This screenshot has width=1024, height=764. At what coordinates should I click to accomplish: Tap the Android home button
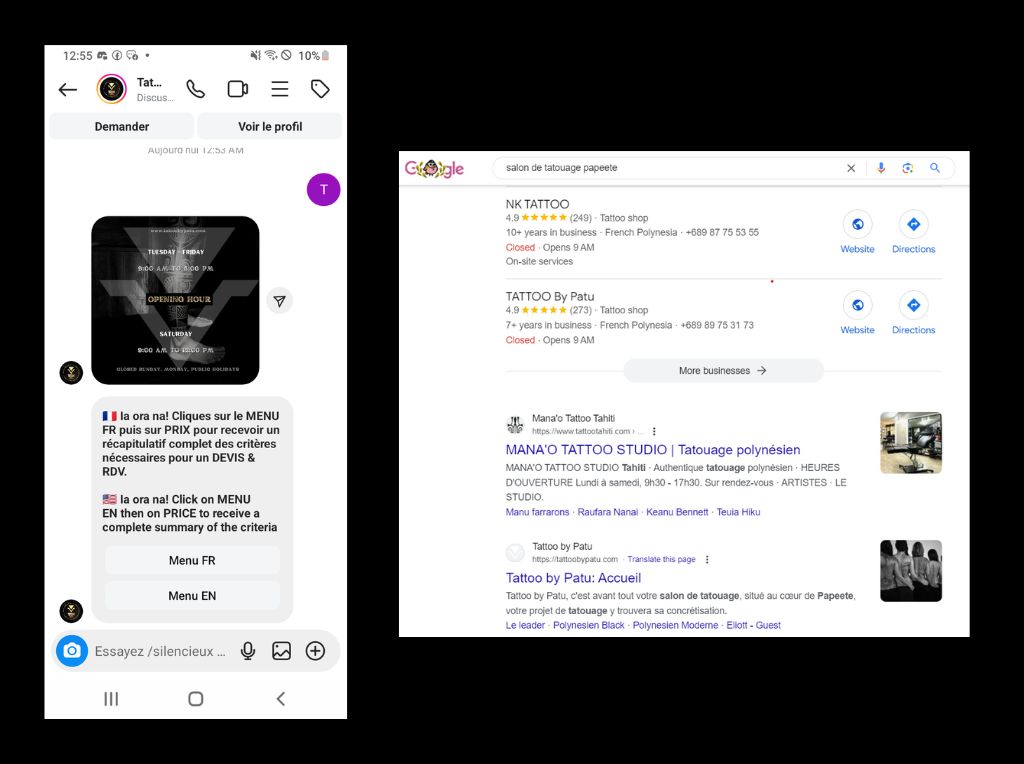[x=195, y=699]
